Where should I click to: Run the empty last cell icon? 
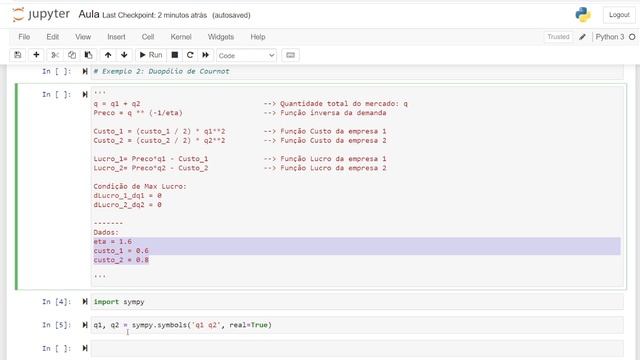tap(85, 348)
